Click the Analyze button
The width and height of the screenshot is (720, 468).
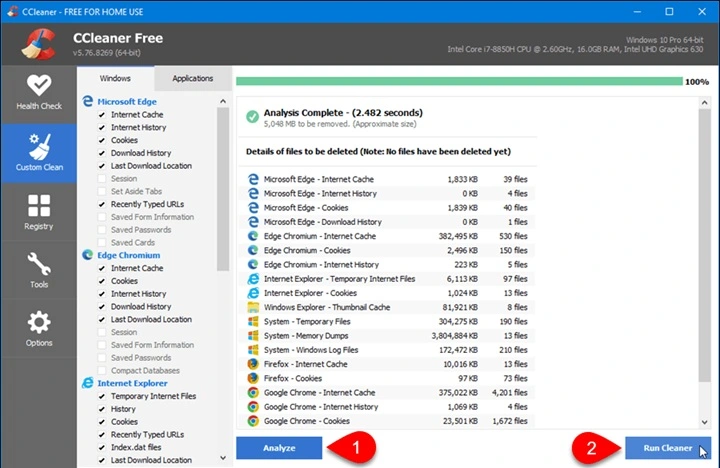[279, 448]
